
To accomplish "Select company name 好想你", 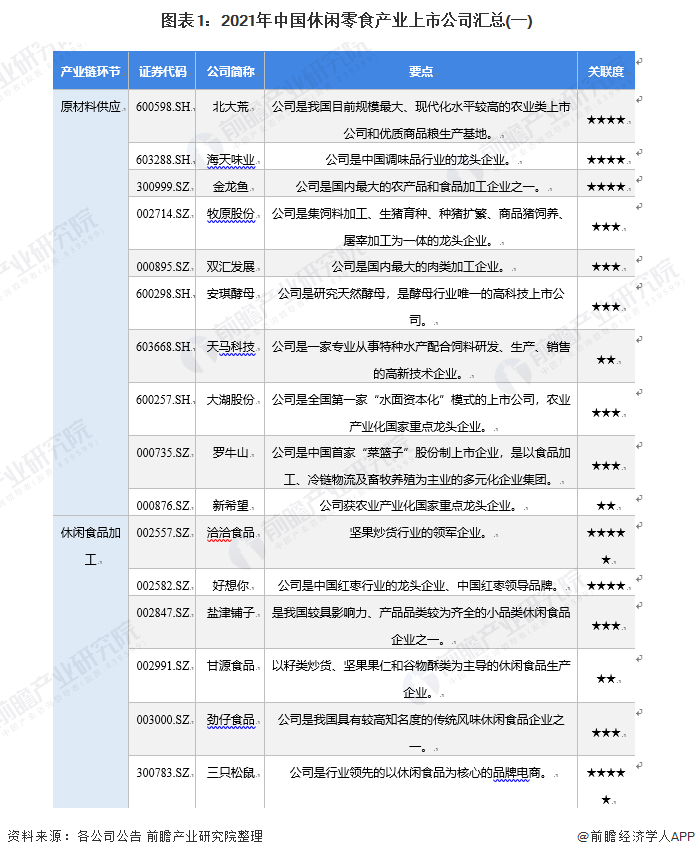I will (x=231, y=585).
